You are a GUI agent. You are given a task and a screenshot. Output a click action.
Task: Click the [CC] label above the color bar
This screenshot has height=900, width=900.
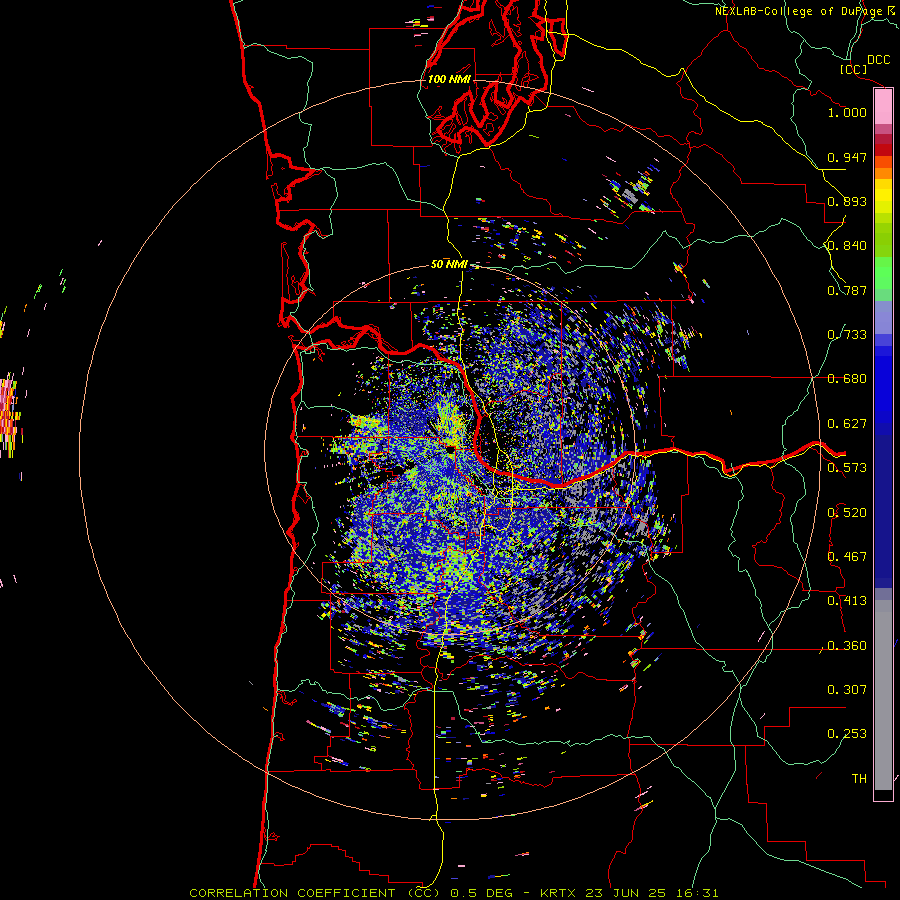(854, 69)
